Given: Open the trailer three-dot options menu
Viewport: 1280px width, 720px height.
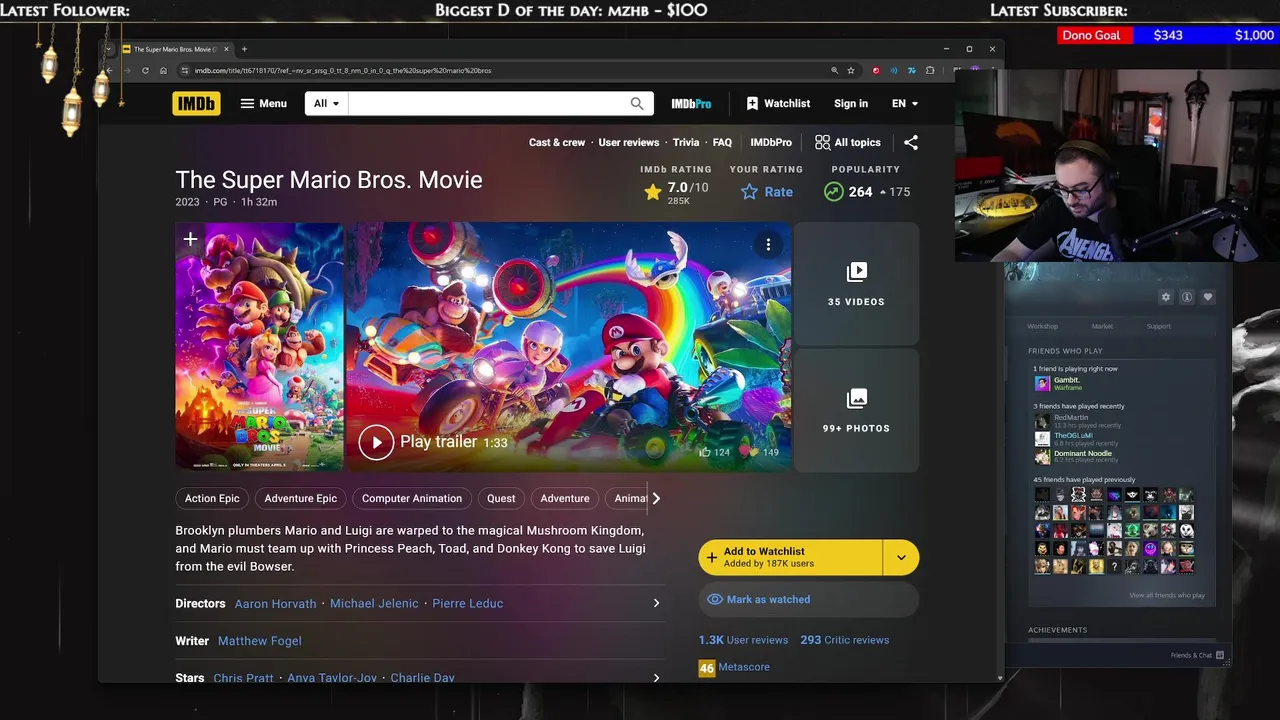Looking at the screenshot, I should [x=768, y=244].
